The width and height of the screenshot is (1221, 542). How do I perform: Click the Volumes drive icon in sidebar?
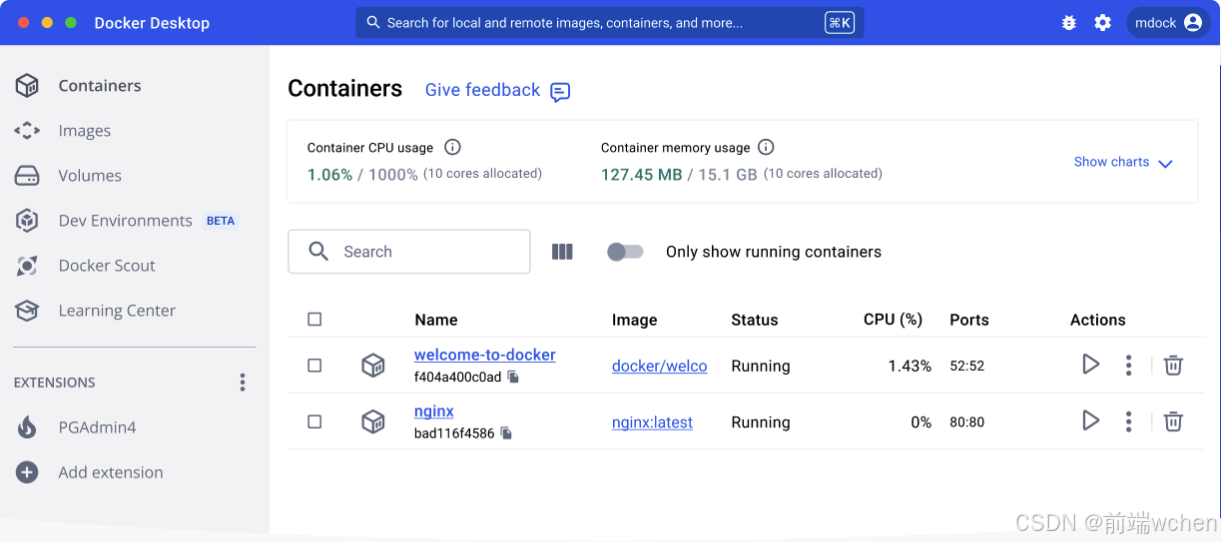click(27, 176)
